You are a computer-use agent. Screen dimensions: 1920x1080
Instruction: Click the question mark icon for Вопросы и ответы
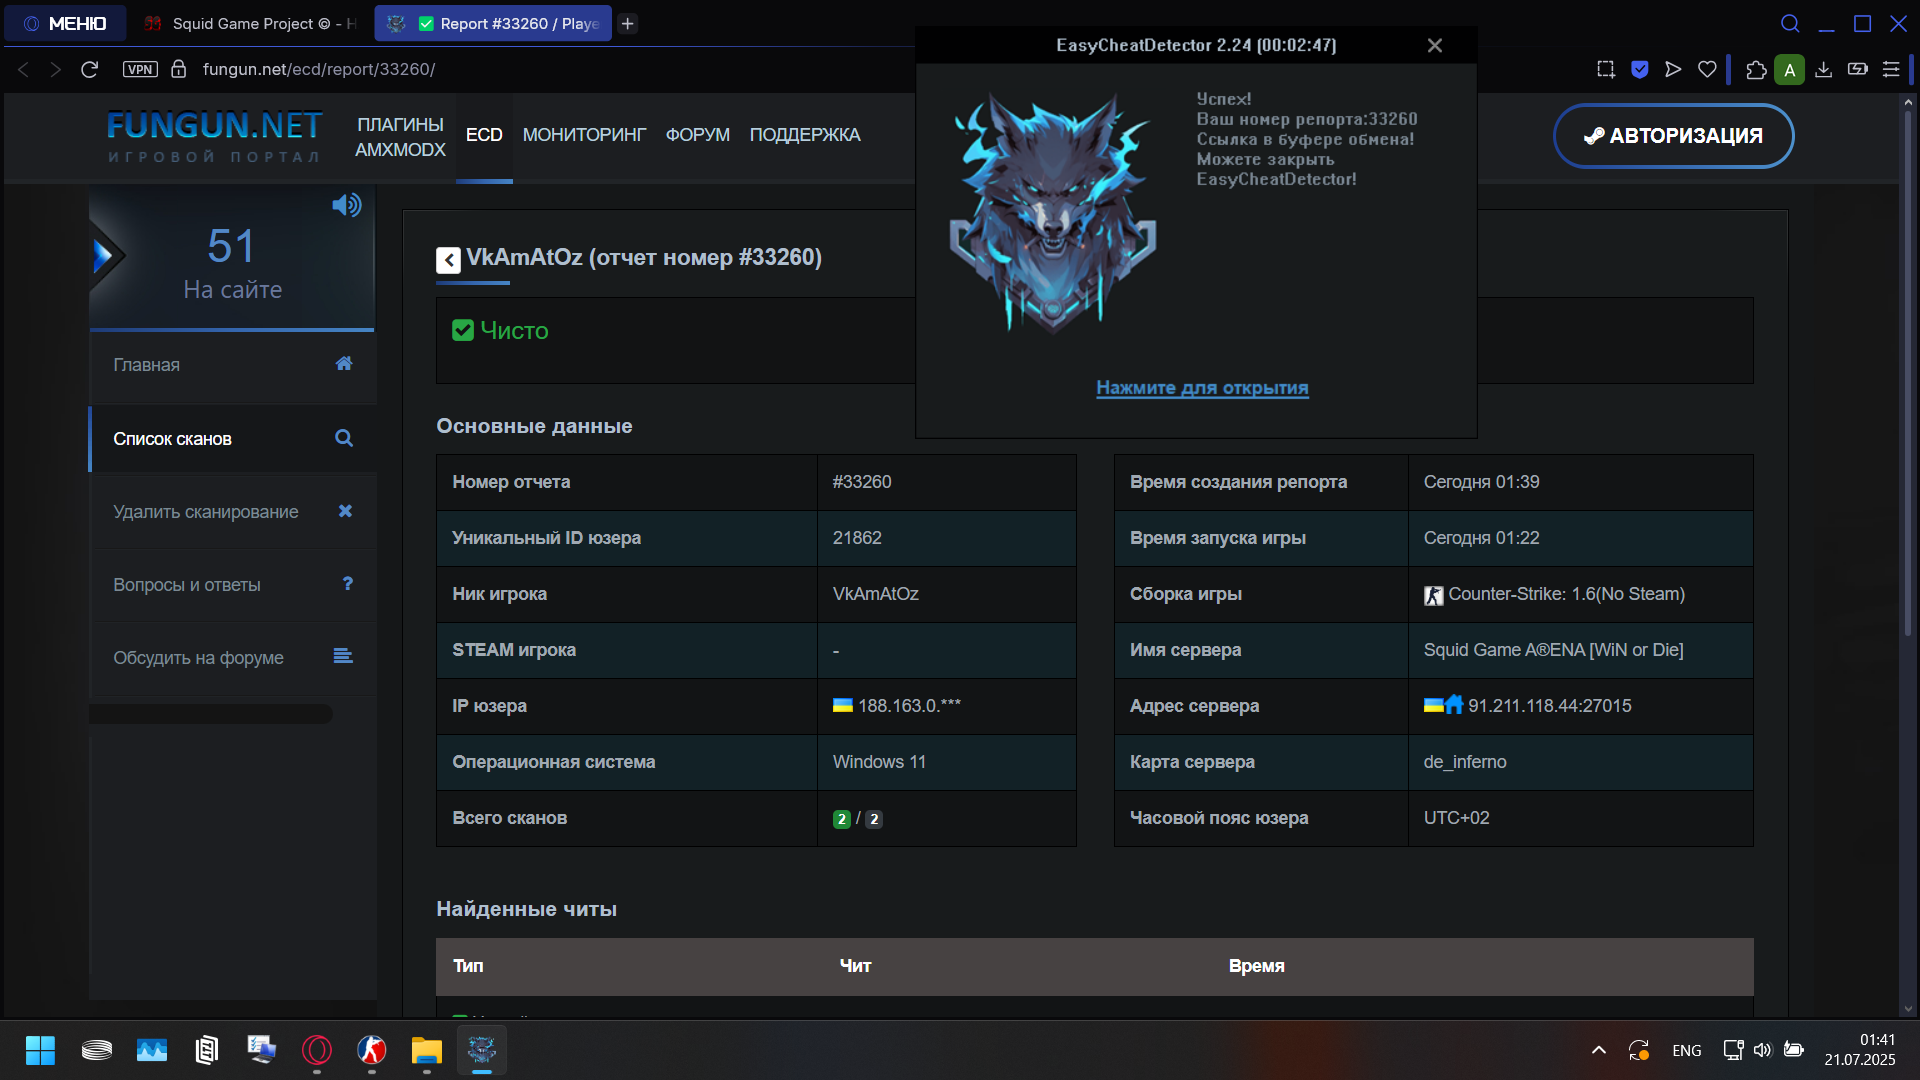pos(348,584)
